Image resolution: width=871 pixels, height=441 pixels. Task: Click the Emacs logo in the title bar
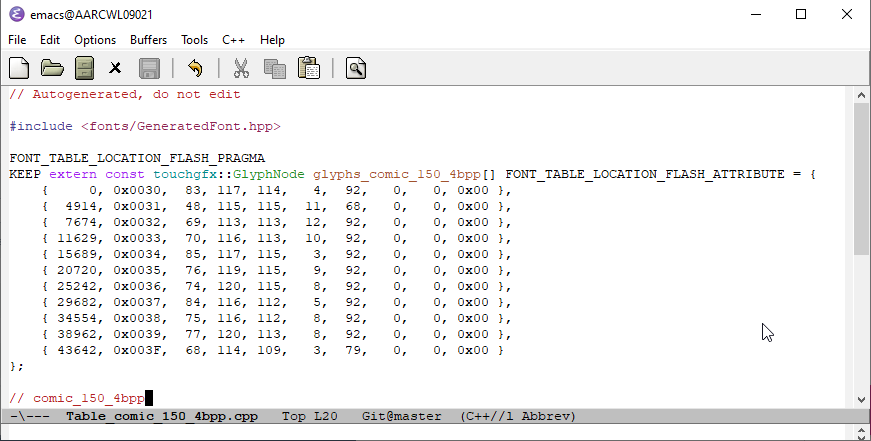(17, 14)
